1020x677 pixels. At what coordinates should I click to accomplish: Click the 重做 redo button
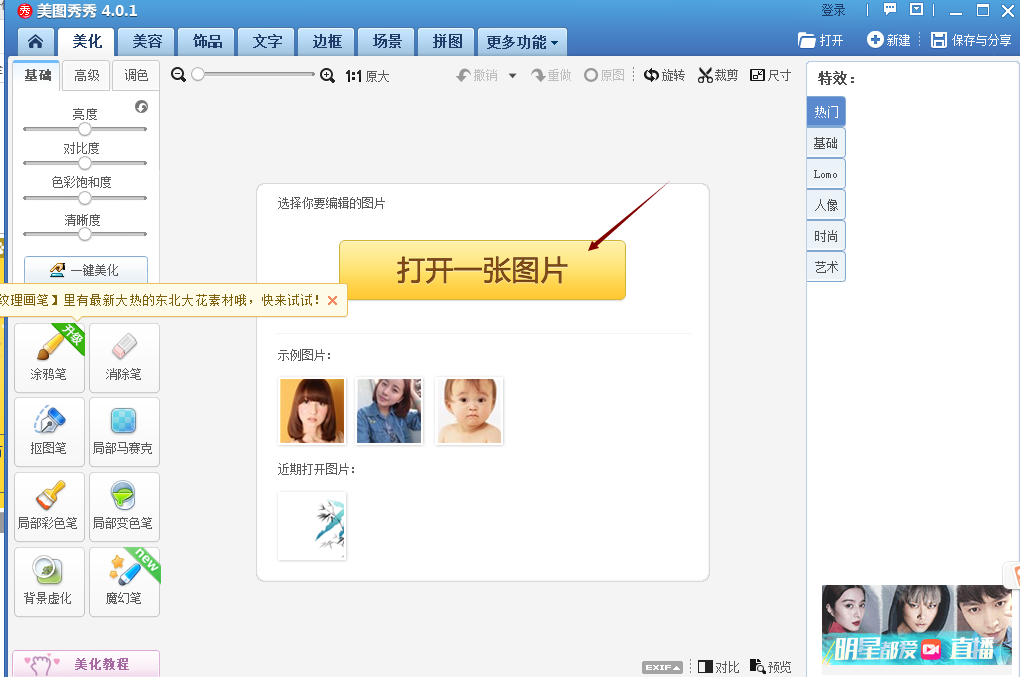click(x=551, y=75)
